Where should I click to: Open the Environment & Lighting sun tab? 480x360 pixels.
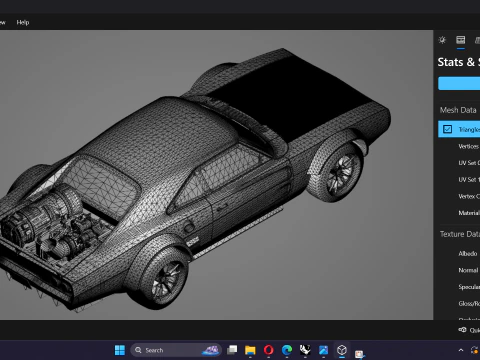click(442, 40)
